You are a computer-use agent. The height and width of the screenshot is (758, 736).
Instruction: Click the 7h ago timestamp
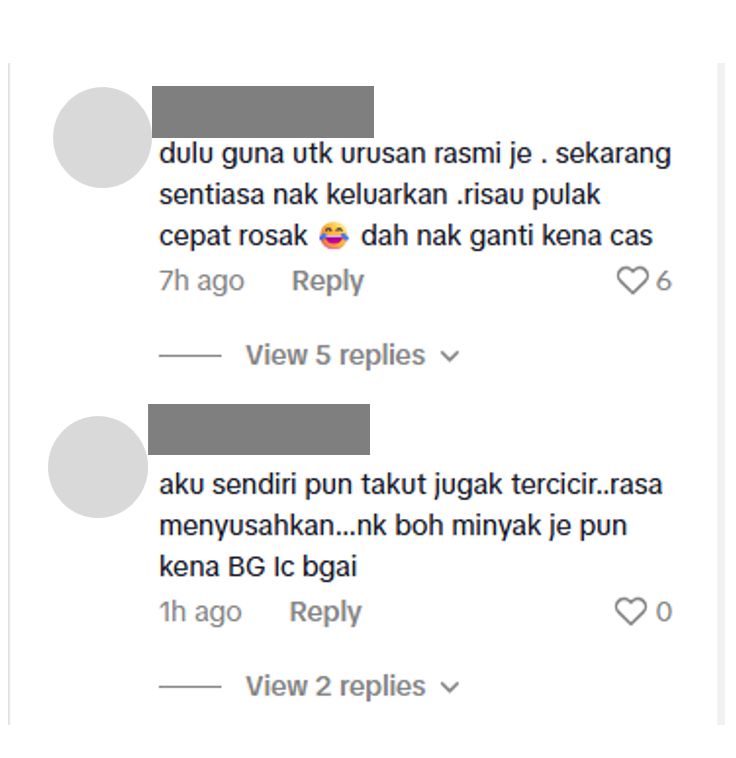click(202, 281)
